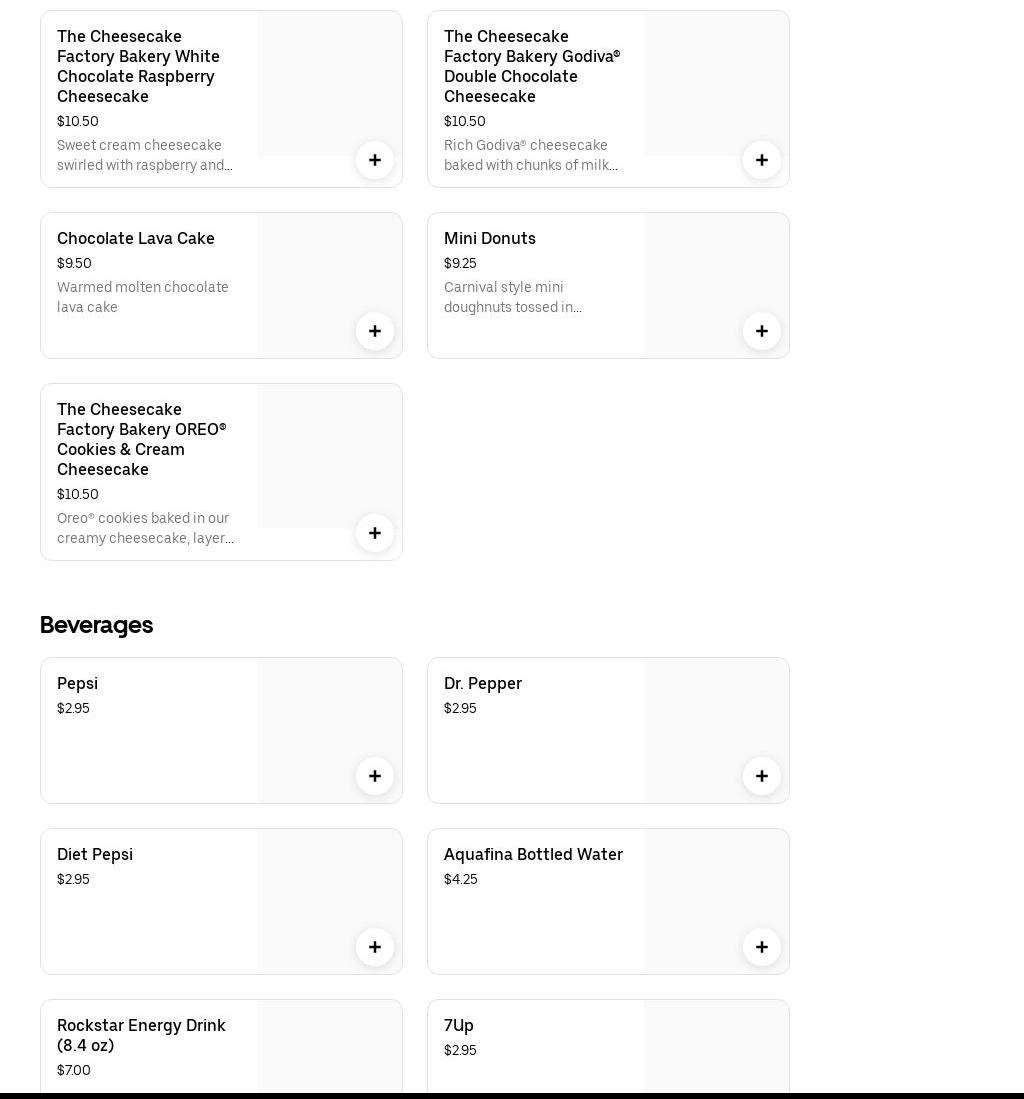Viewport: 1024px width, 1099px height.
Task: Add White Chocolate Raspberry Cheesecake to cart
Action: coord(375,160)
